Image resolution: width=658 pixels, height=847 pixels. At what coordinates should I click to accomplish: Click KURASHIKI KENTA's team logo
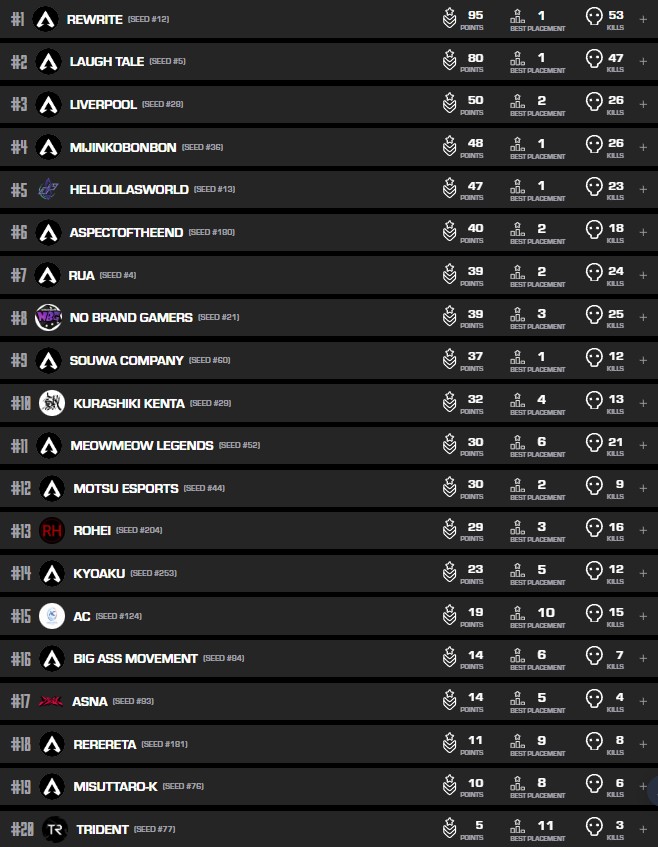[x=52, y=403]
